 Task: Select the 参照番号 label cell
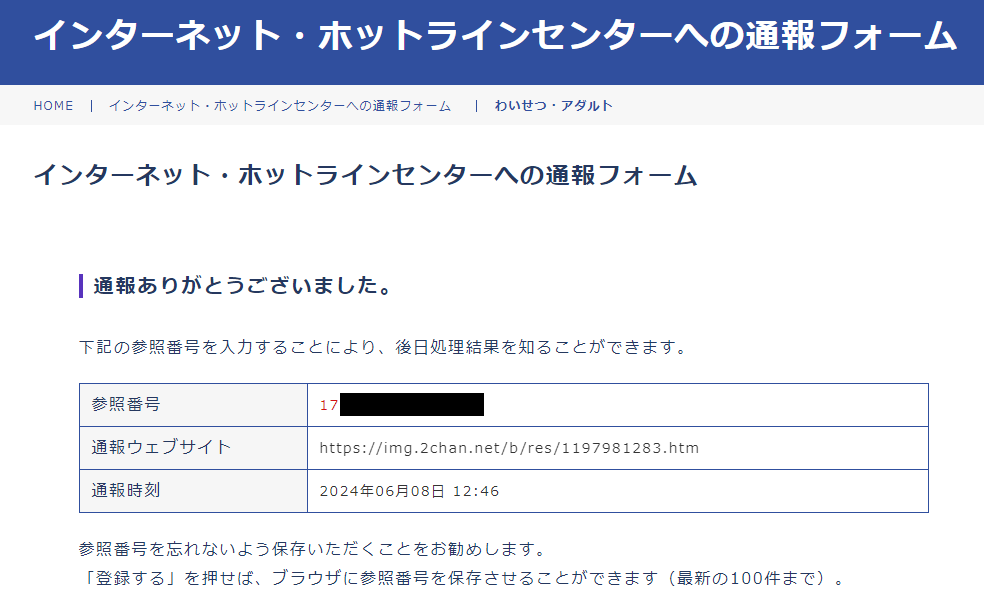coord(193,405)
